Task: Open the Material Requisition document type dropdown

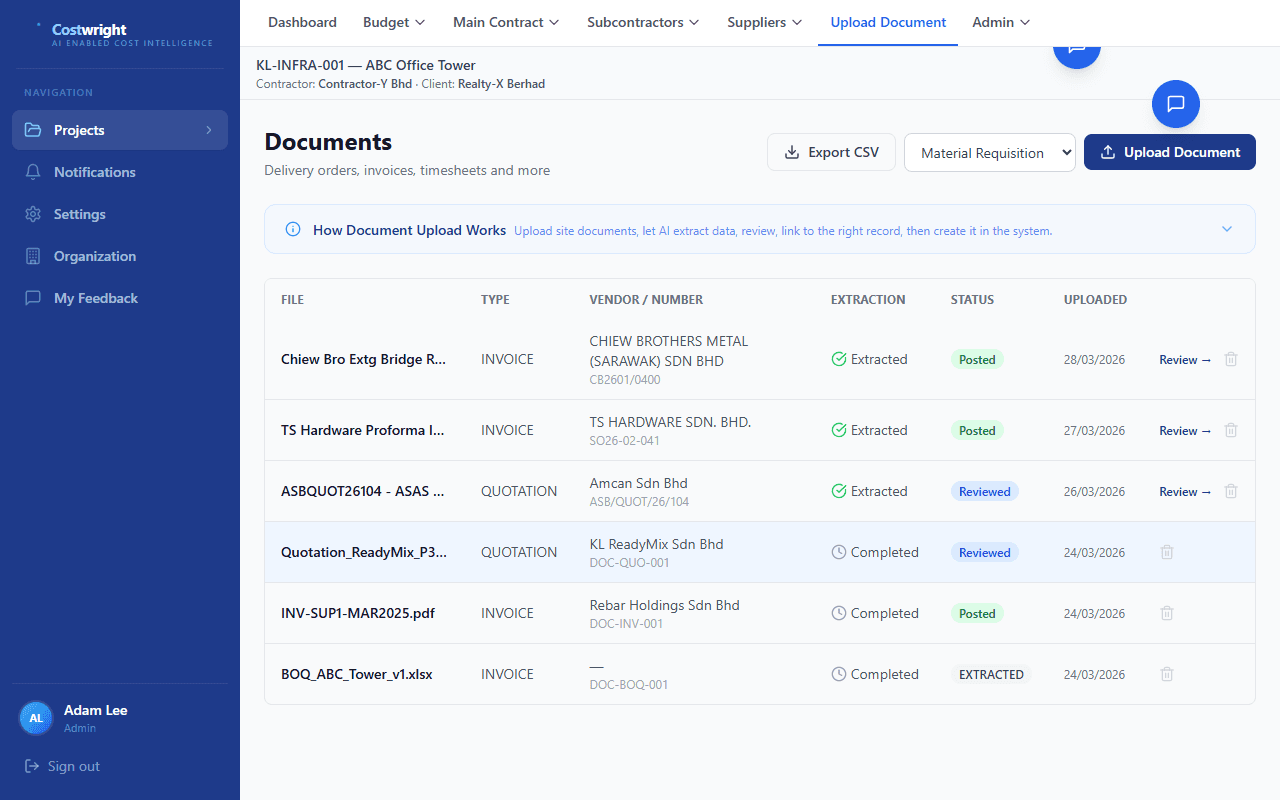Action: (x=990, y=153)
